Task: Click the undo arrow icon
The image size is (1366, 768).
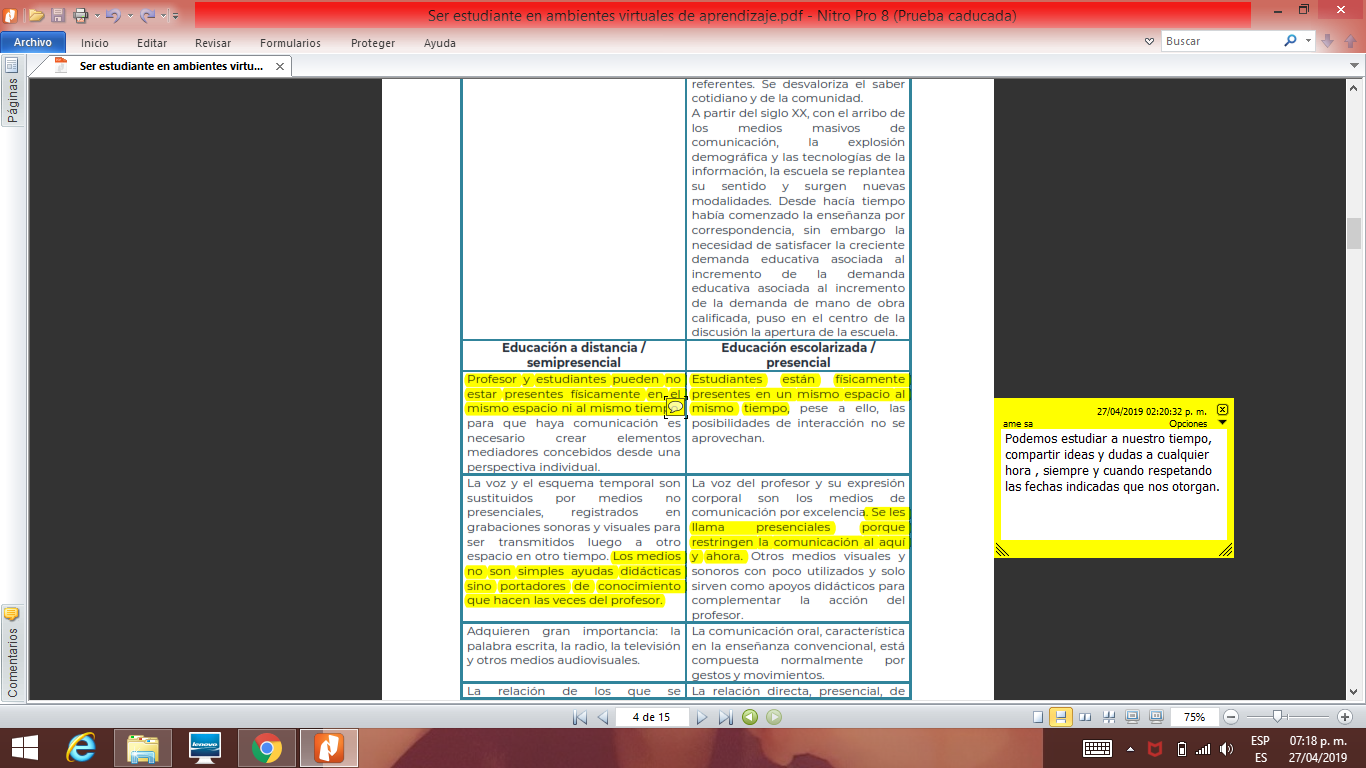Action: point(112,15)
